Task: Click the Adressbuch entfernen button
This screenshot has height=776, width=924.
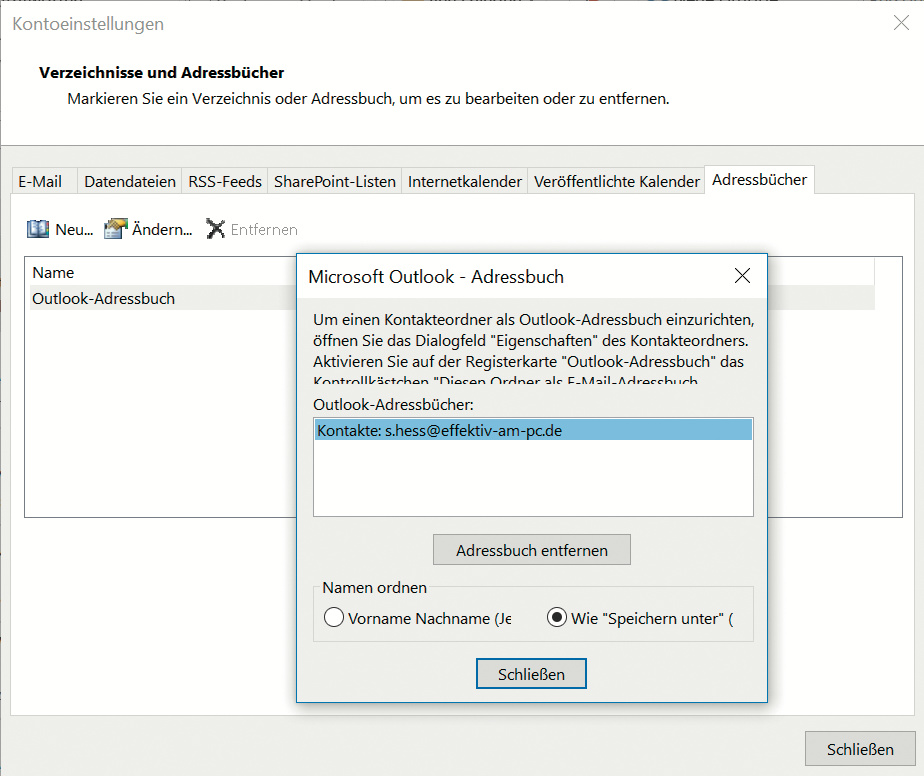Action: coord(532,550)
